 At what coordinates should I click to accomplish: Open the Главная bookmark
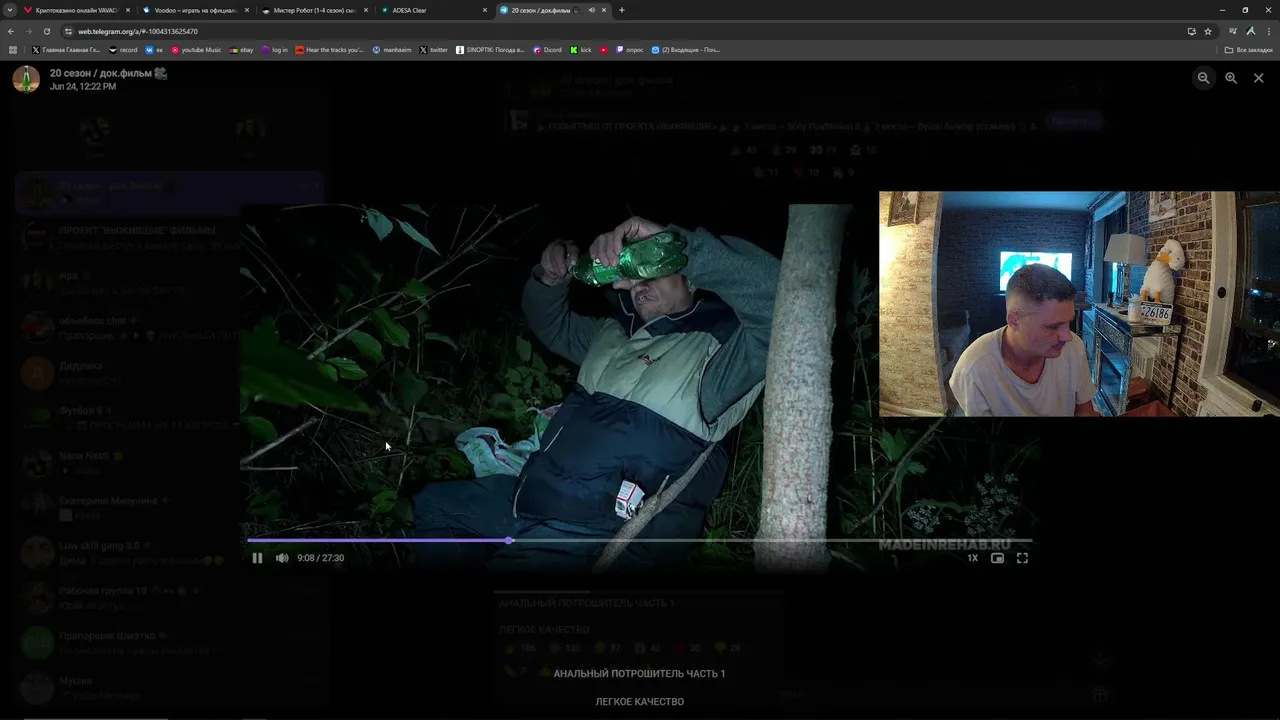[66, 50]
